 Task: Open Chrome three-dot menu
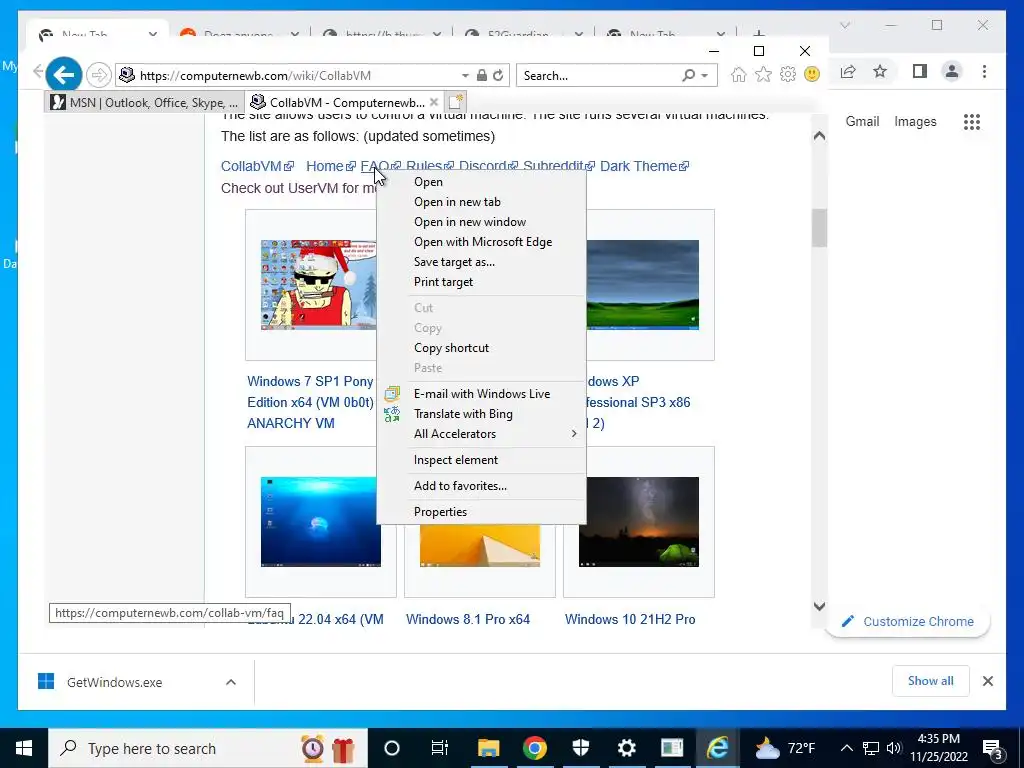[984, 72]
